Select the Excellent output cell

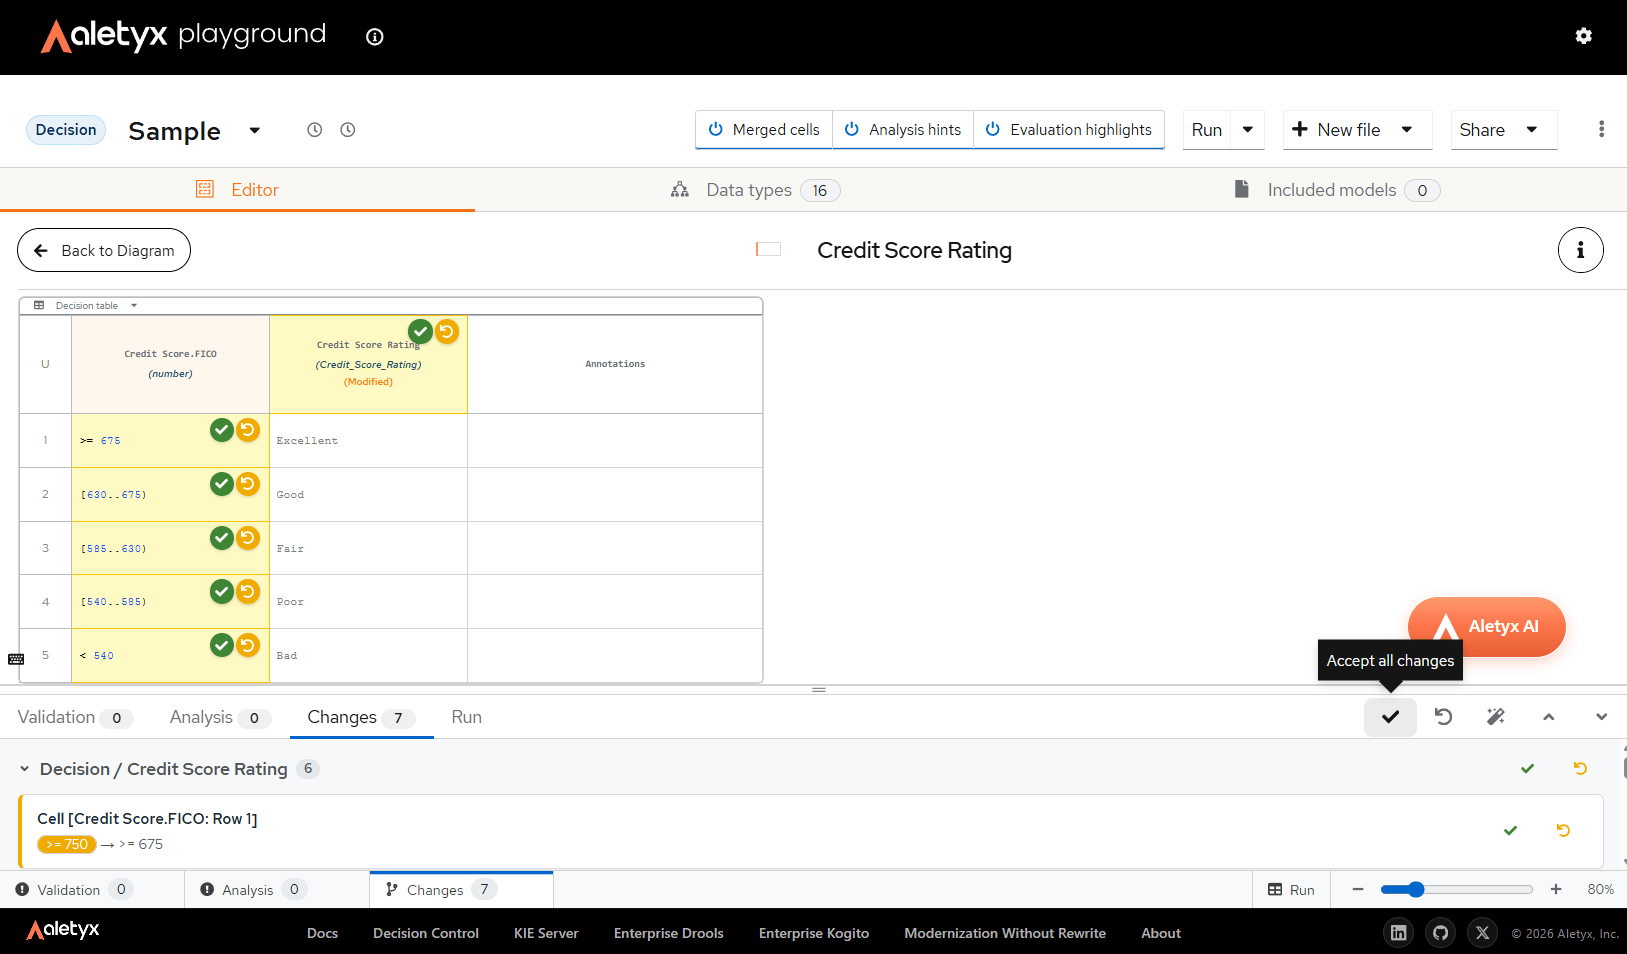point(368,441)
